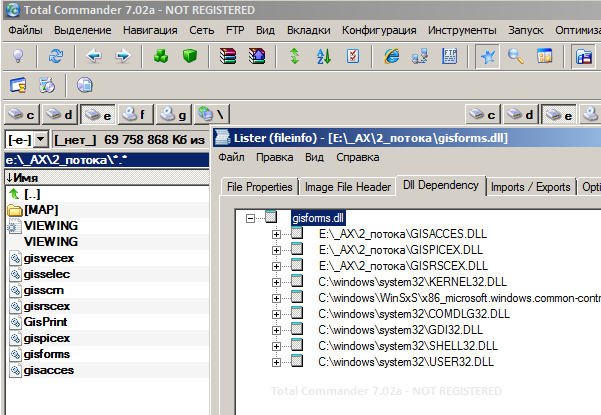
Task: Click the network computers connection icon
Action: [x=420, y=56]
